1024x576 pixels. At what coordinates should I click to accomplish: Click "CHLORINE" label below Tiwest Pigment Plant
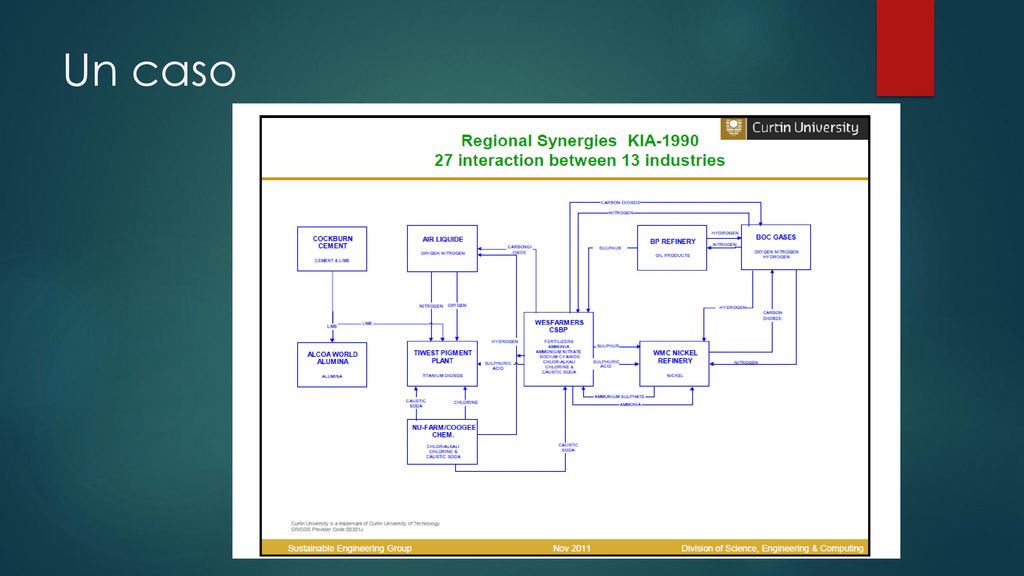coord(466,402)
